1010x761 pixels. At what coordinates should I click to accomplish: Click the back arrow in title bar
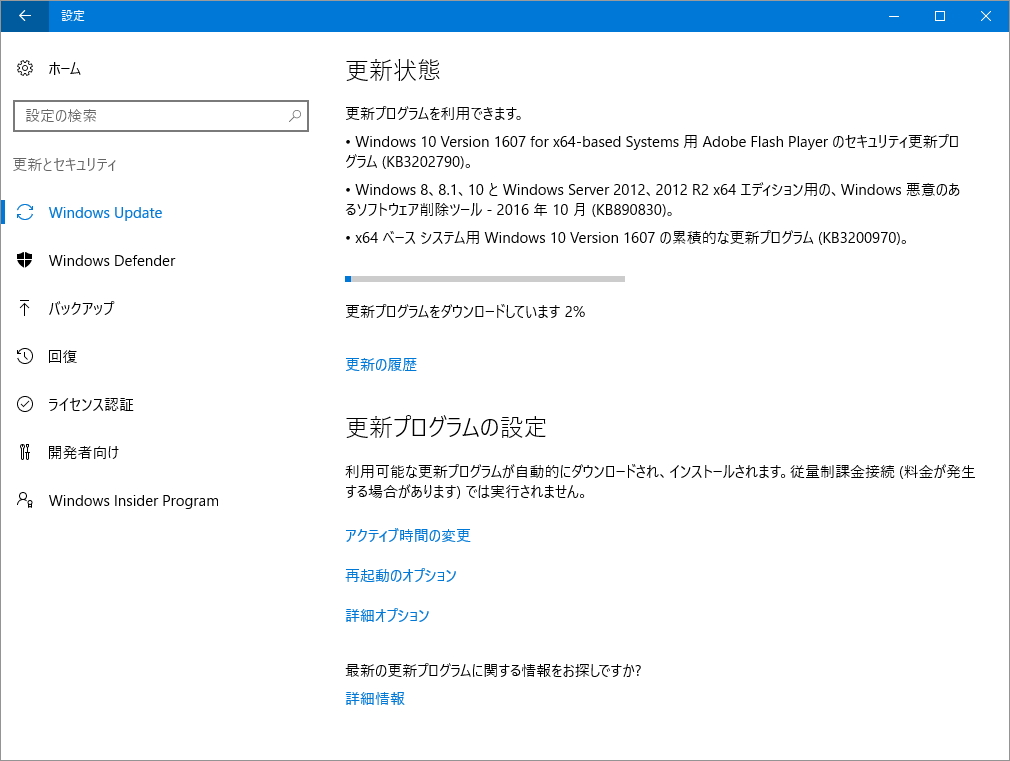(x=23, y=16)
